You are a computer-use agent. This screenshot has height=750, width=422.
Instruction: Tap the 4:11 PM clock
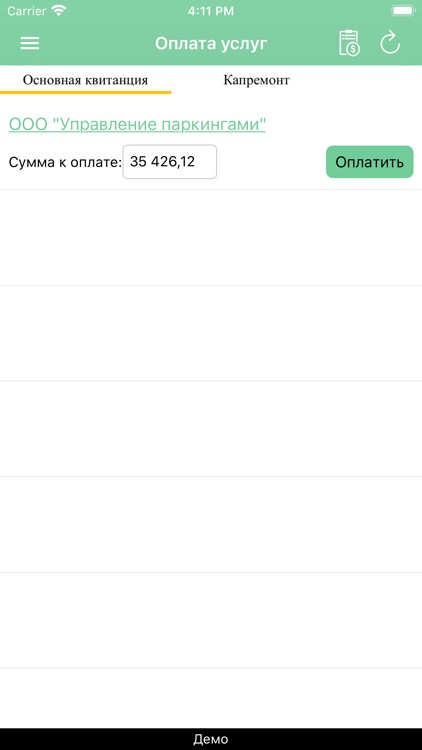(211, 11)
